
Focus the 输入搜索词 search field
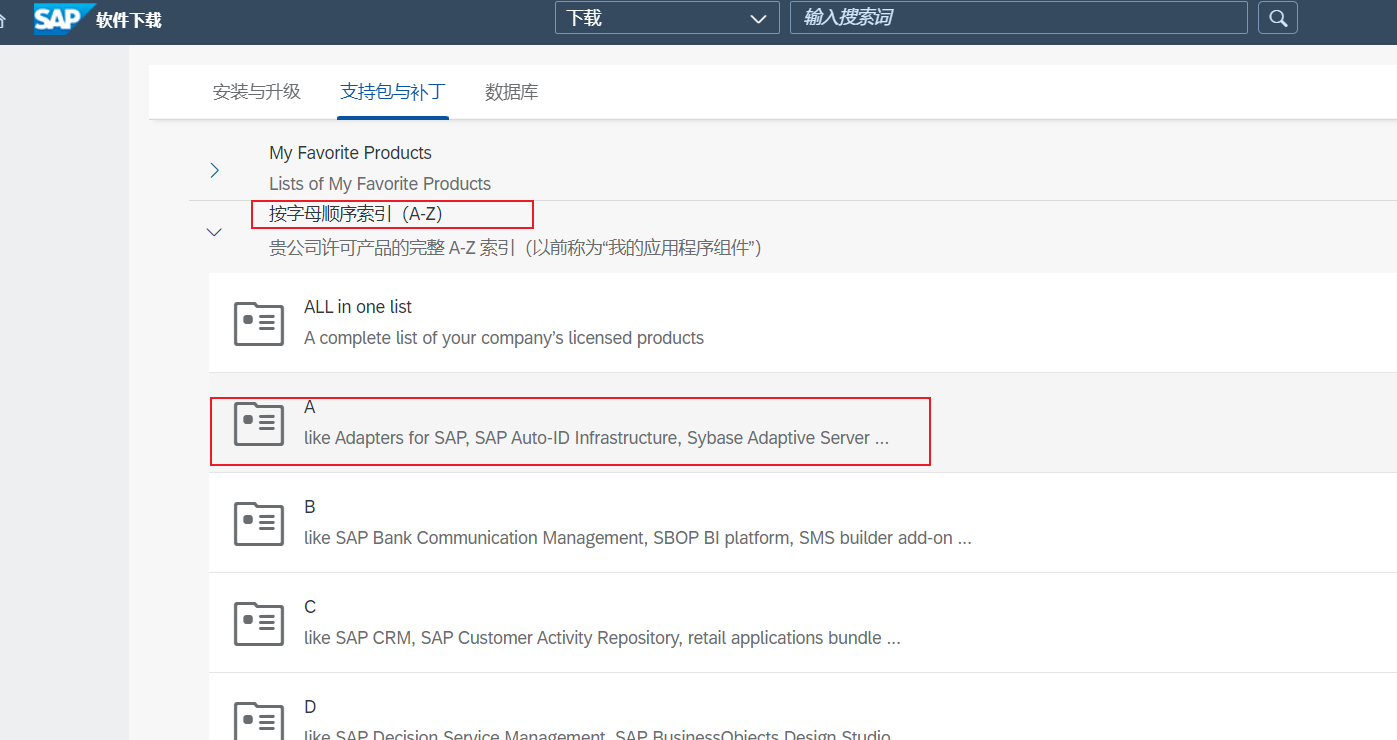click(1019, 18)
